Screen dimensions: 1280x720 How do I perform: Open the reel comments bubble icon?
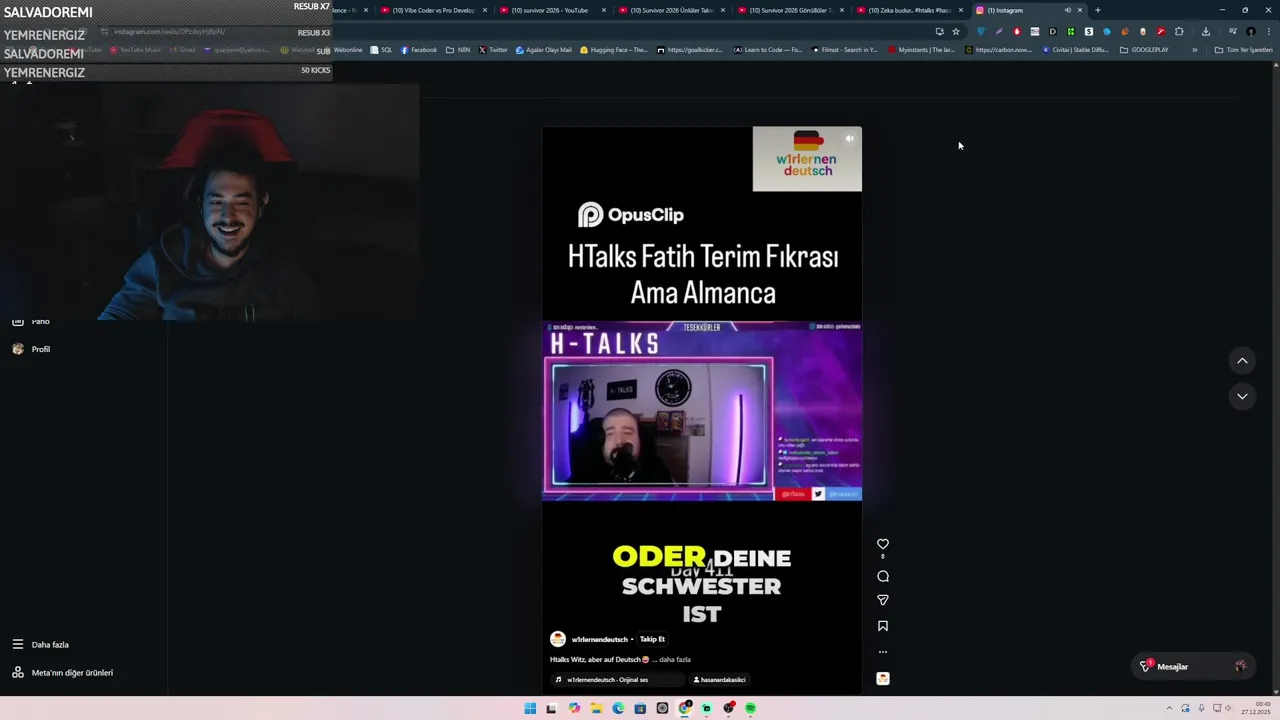[882, 576]
